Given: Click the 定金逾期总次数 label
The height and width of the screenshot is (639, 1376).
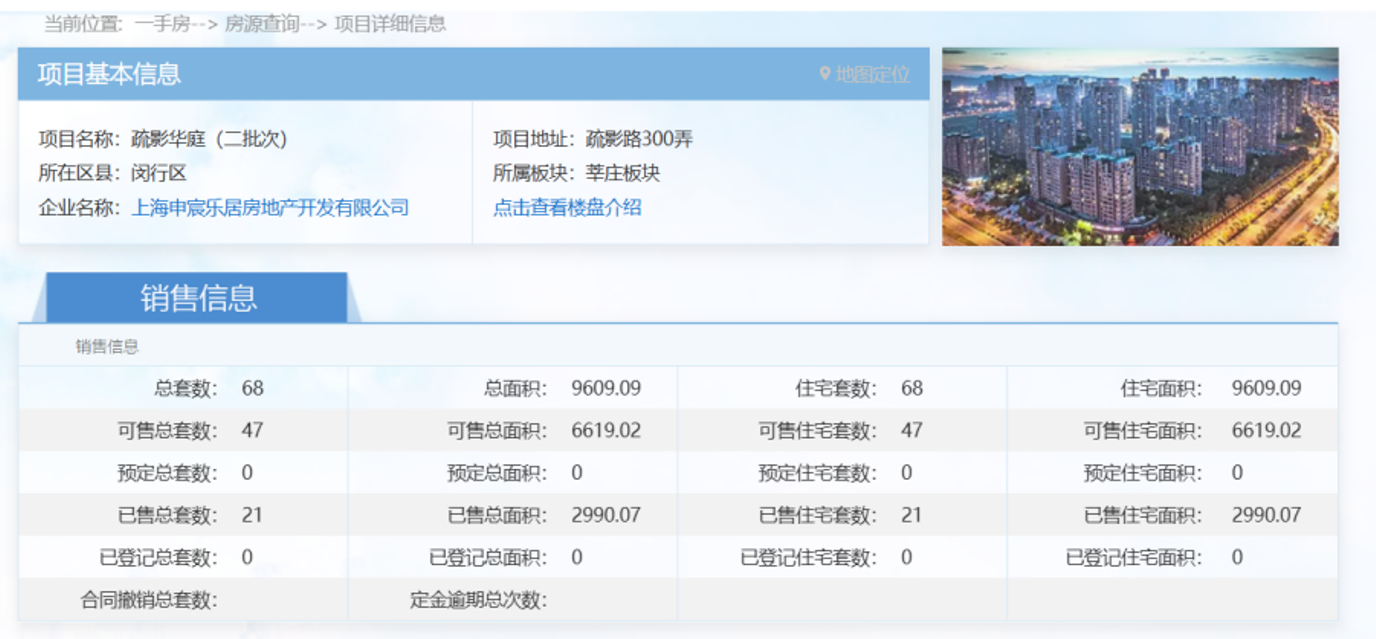Looking at the screenshot, I should pos(479,600).
